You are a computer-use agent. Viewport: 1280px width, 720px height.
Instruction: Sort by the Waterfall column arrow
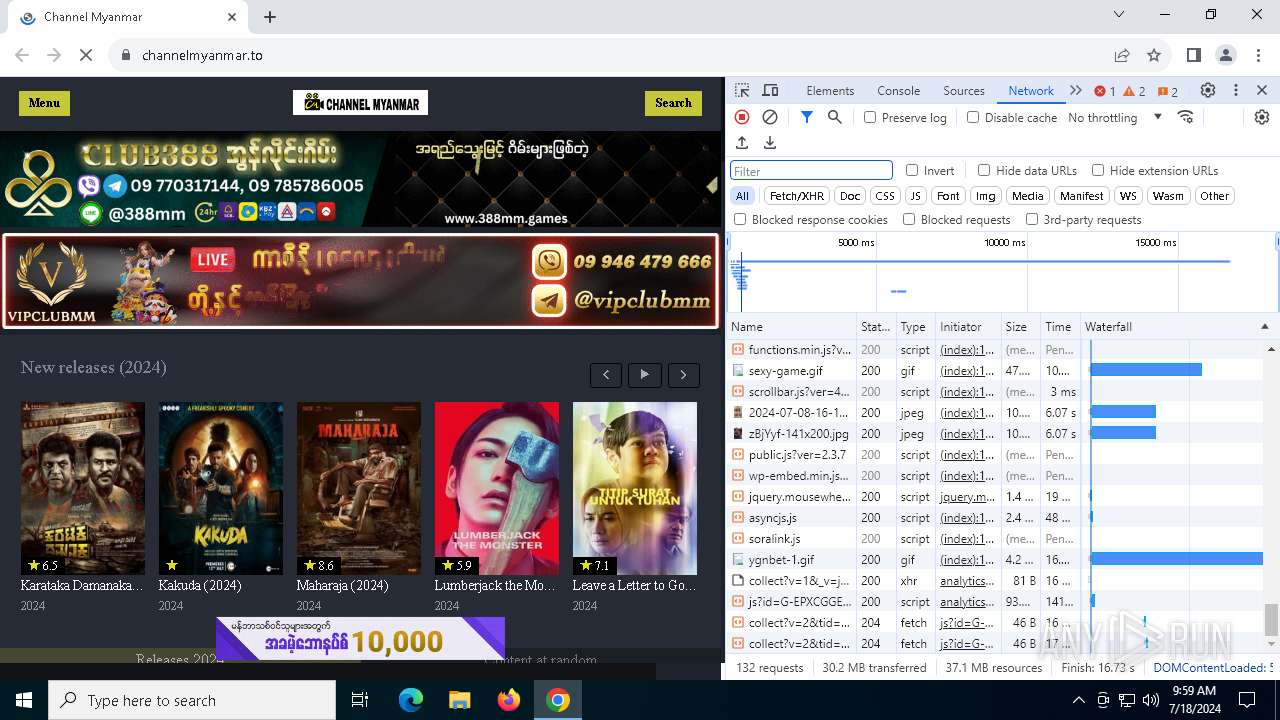pyautogui.click(x=1264, y=327)
